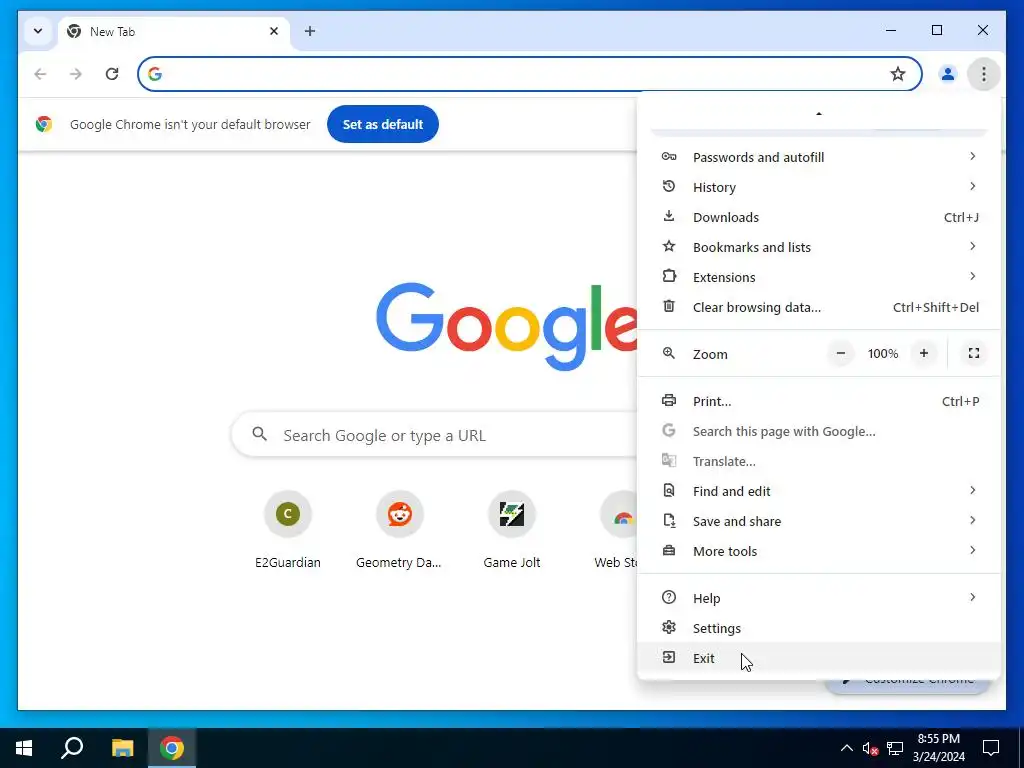Click the muted volume tray icon
1024x768 pixels.
871,748
